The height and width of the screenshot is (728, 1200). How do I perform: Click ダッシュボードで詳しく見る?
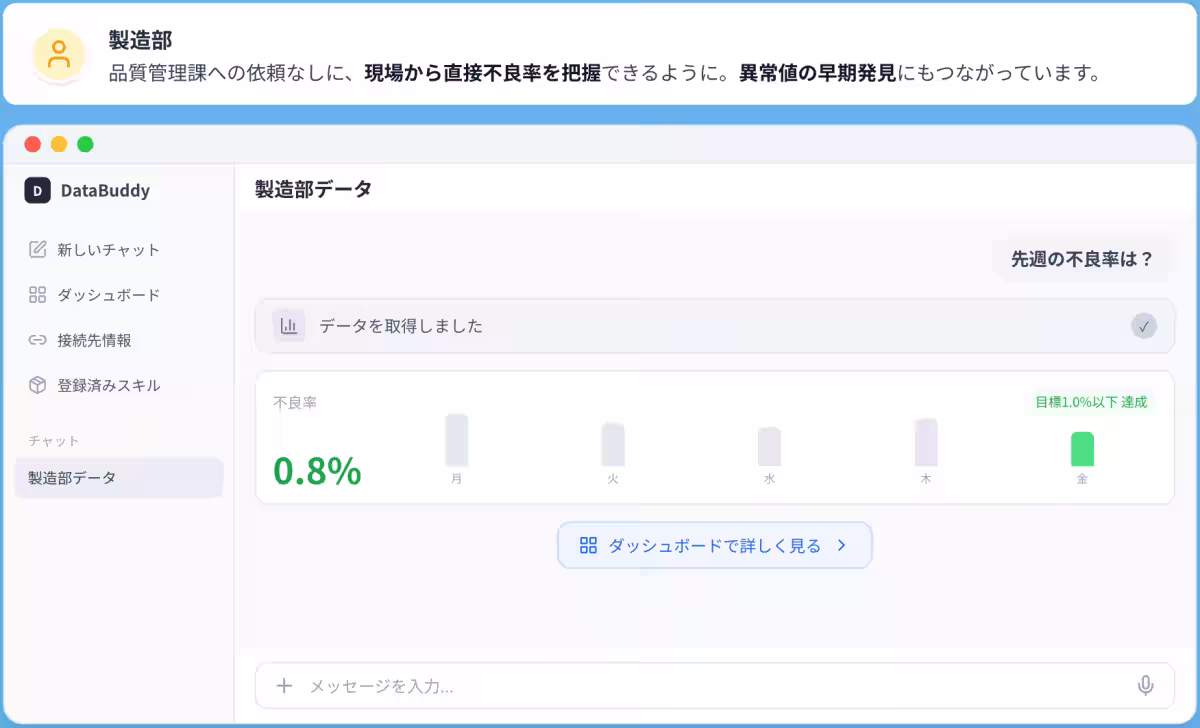click(x=715, y=545)
